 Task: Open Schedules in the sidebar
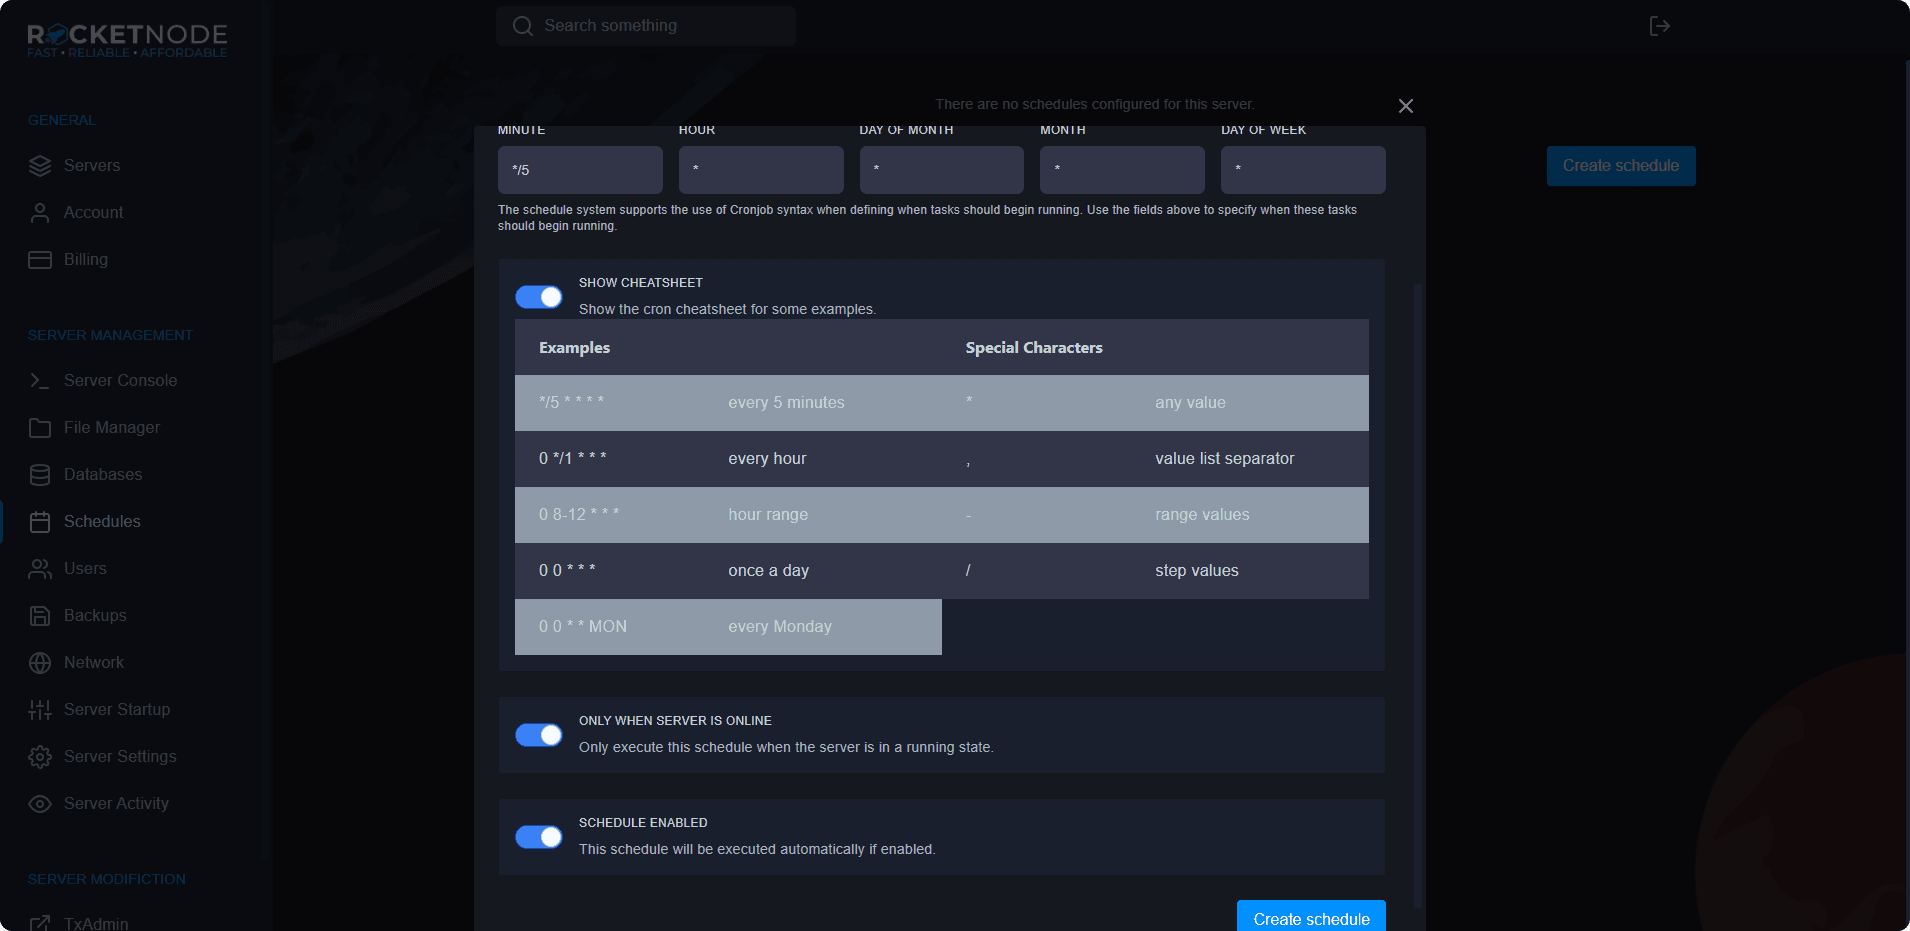pos(102,522)
